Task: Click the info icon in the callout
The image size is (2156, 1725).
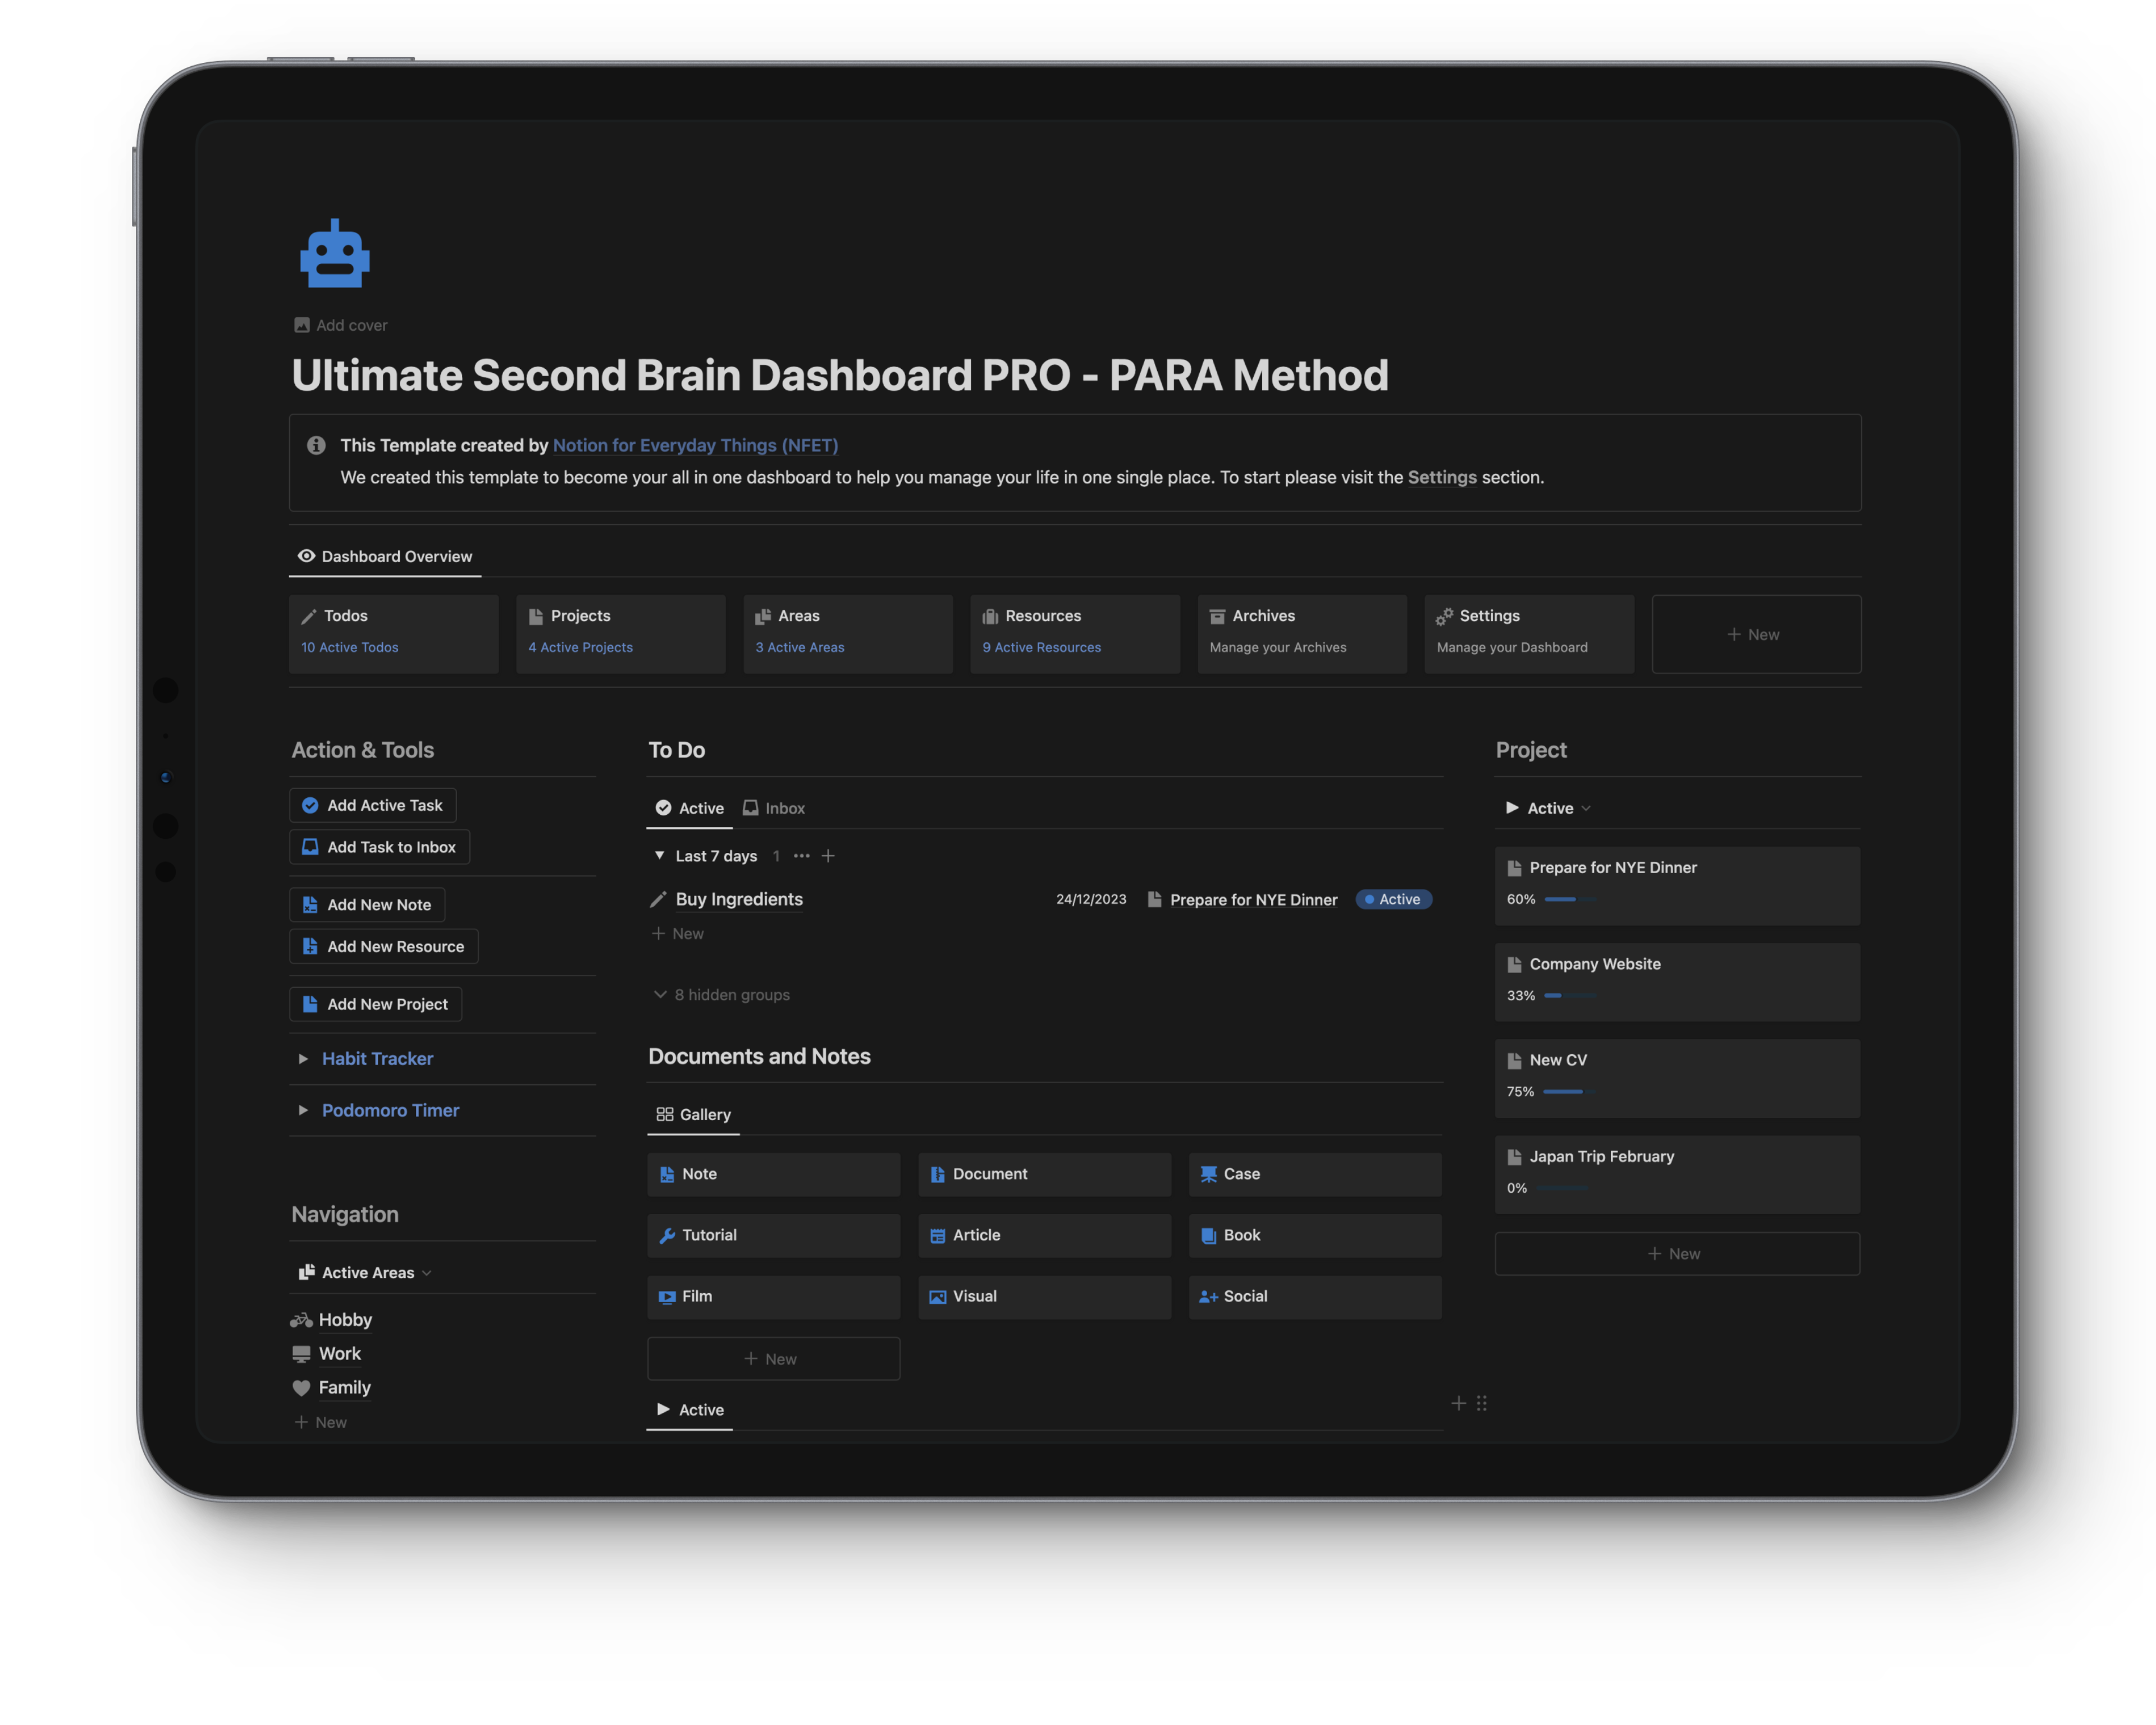Action: click(x=316, y=445)
